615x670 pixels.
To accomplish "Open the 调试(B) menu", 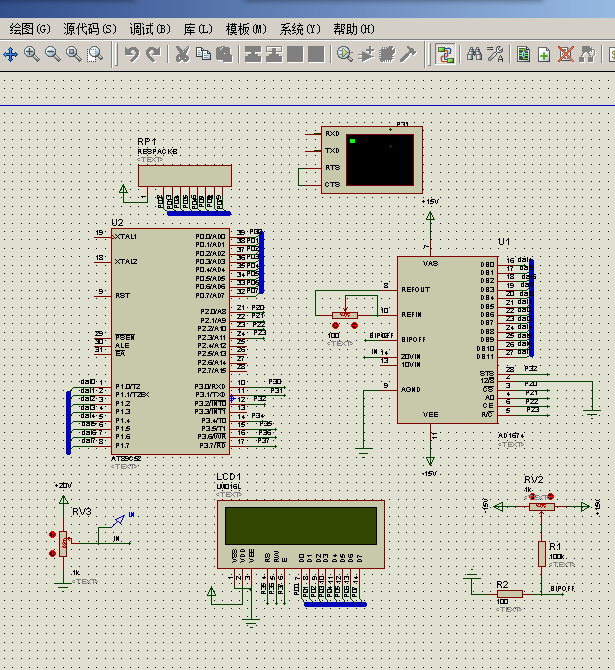I will (150, 29).
